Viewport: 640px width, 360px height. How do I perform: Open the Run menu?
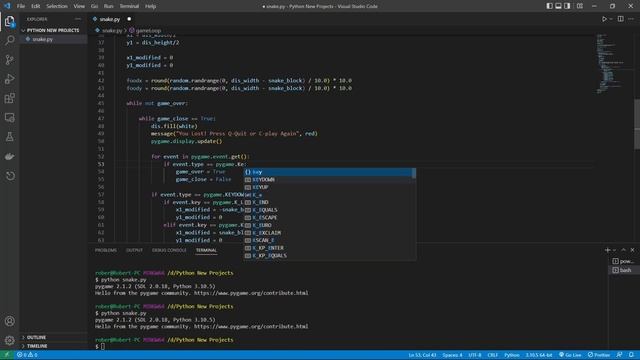[x=108, y=6]
